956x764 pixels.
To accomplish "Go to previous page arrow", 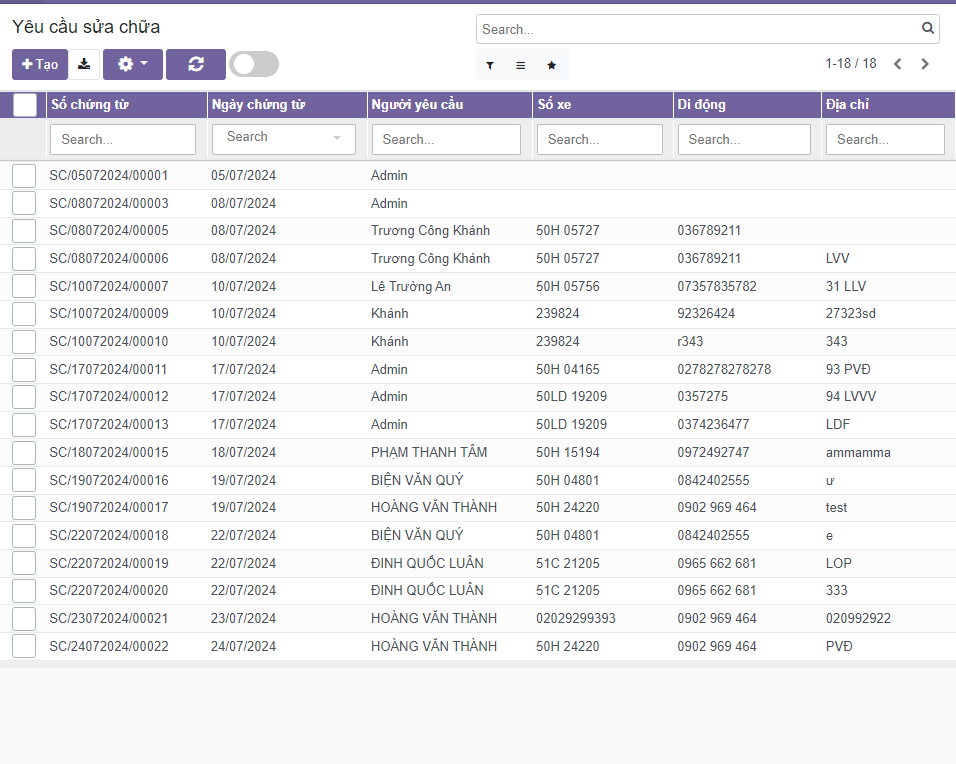I will (897, 64).
